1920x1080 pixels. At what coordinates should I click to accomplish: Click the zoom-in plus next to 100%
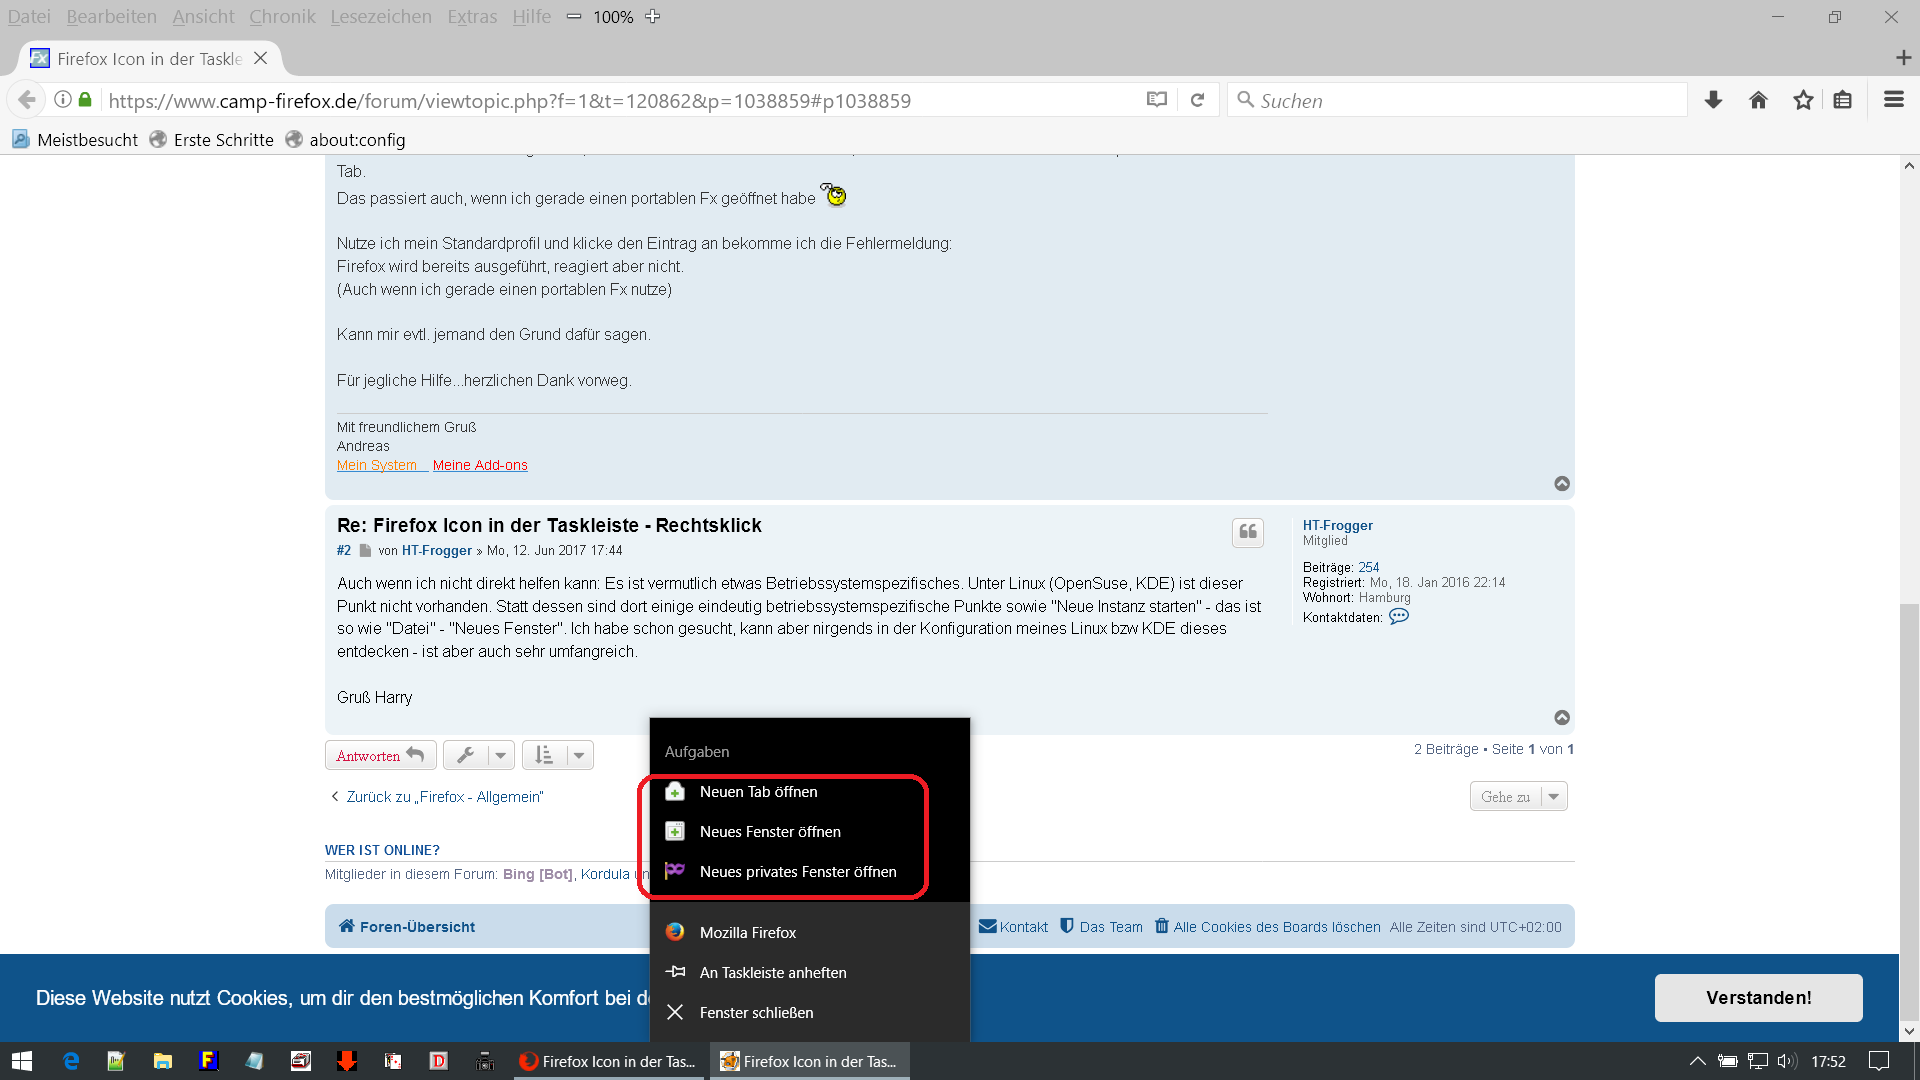[x=653, y=17]
